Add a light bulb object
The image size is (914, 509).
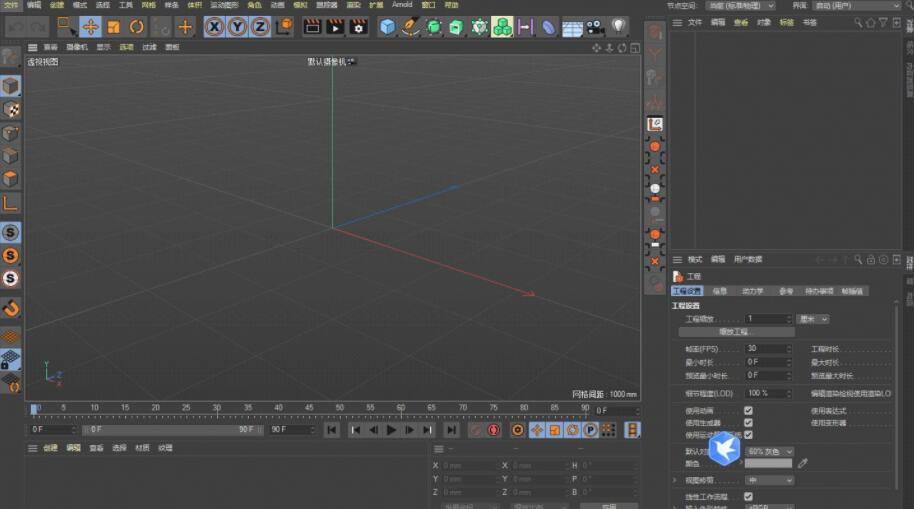pyautogui.click(x=618, y=26)
